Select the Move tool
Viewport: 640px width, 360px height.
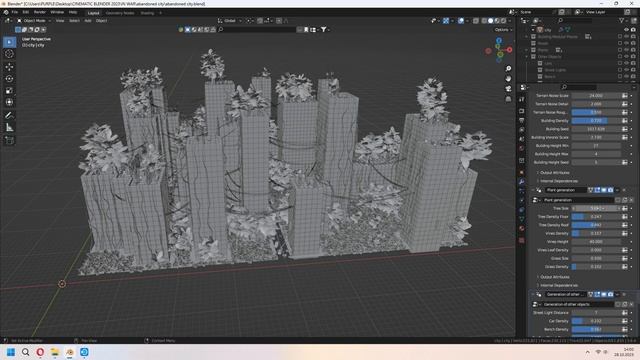pos(9,67)
